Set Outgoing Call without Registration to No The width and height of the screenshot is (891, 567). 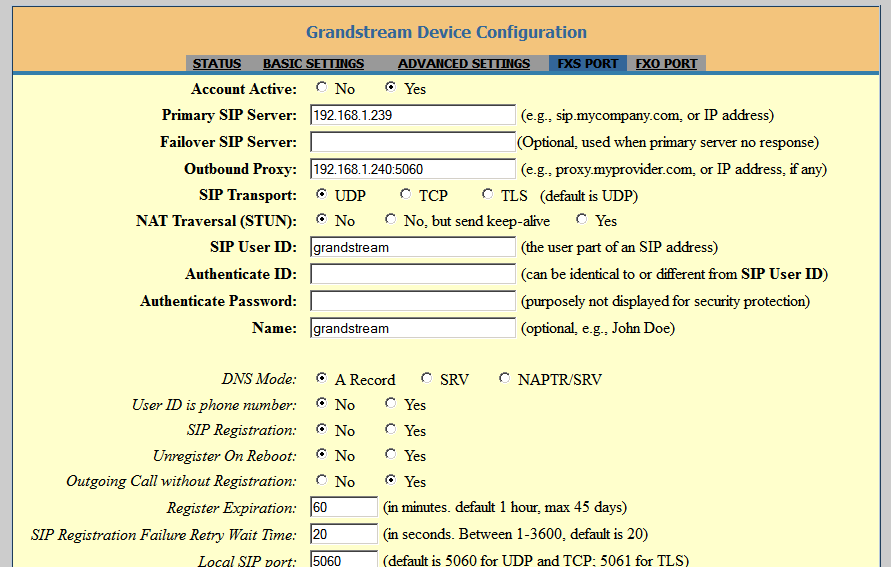(322, 480)
